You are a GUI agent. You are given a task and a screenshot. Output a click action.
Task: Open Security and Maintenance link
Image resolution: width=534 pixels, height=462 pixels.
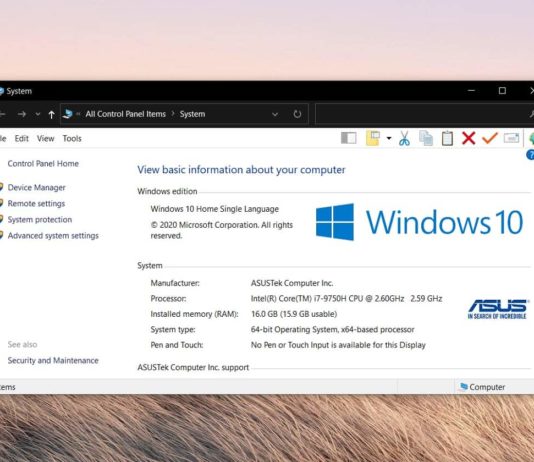(x=53, y=361)
